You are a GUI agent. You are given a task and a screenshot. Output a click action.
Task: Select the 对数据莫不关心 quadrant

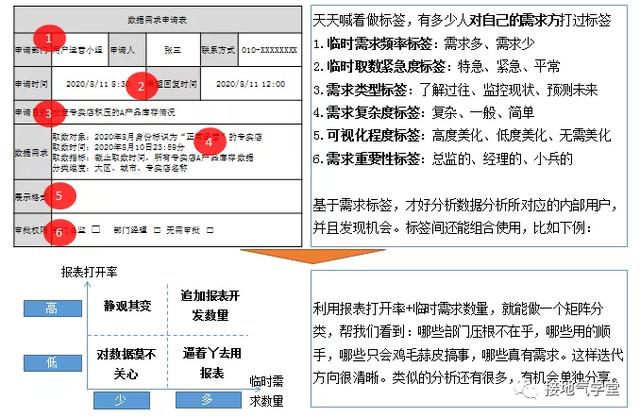click(126, 363)
